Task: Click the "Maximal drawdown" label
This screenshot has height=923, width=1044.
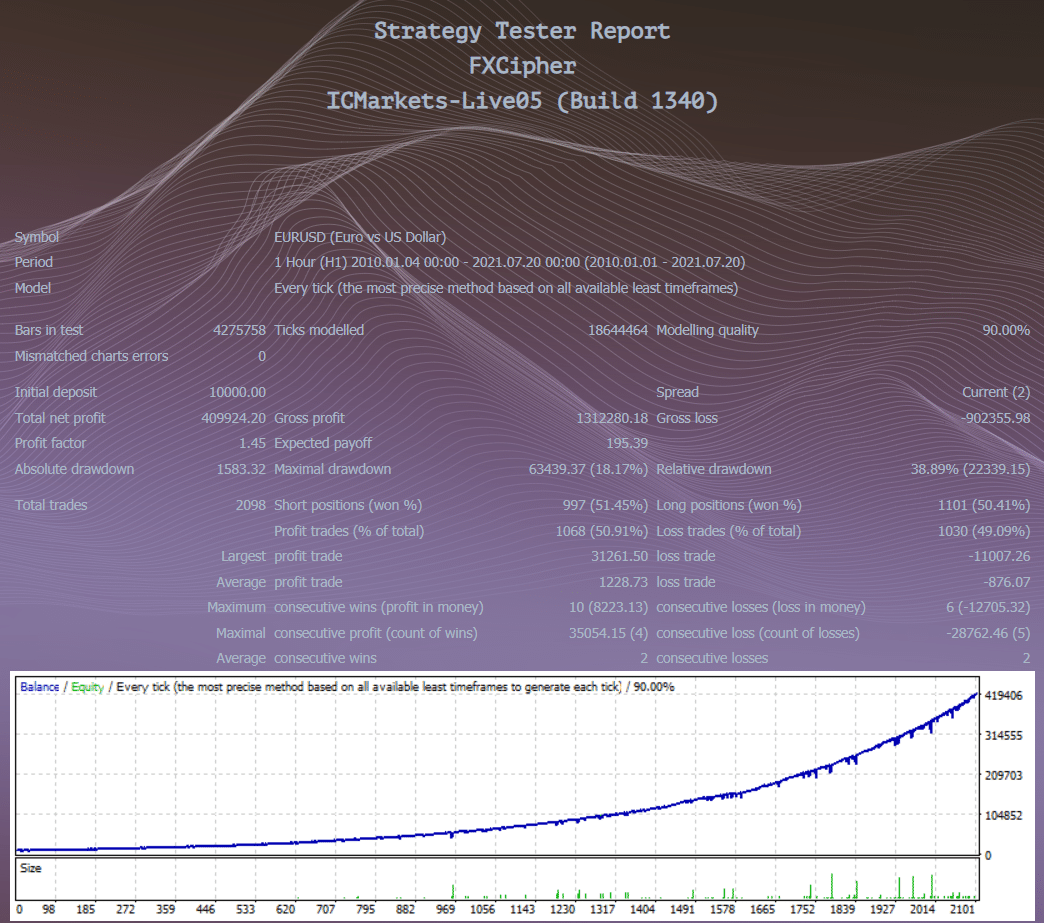Action: [333, 469]
